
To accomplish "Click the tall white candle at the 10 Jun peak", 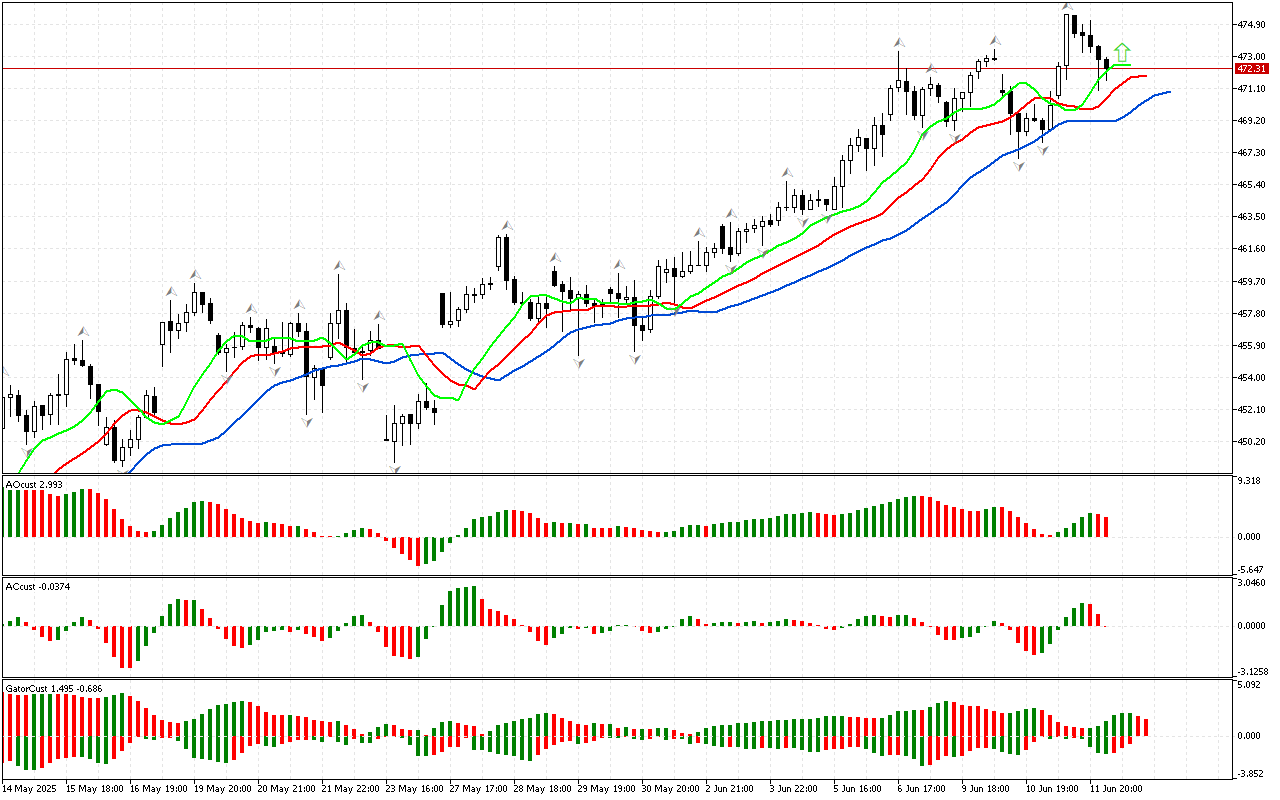I will click(x=1070, y=40).
